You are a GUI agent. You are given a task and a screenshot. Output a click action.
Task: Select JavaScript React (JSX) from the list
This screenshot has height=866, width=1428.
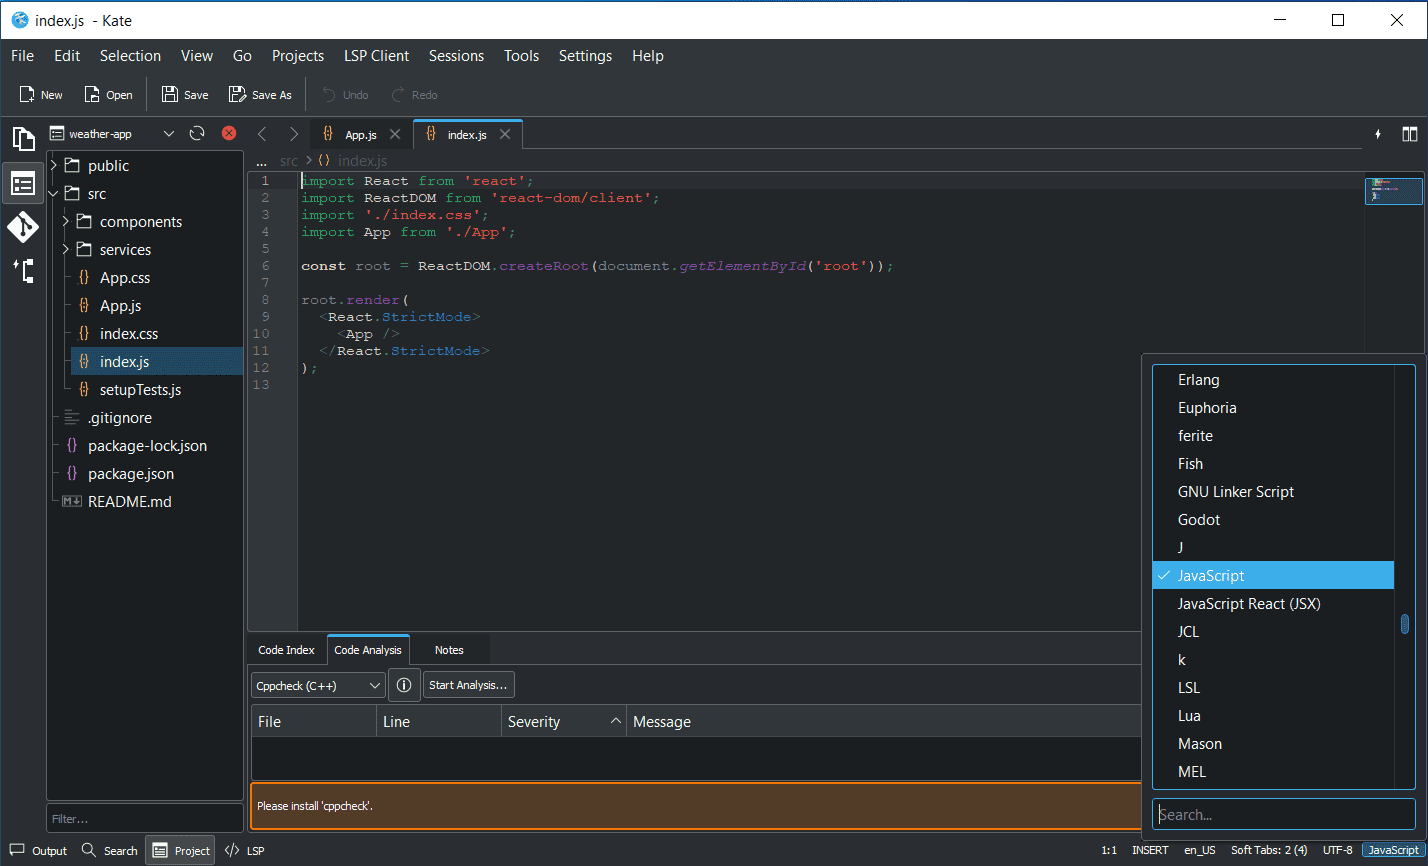[1248, 604]
